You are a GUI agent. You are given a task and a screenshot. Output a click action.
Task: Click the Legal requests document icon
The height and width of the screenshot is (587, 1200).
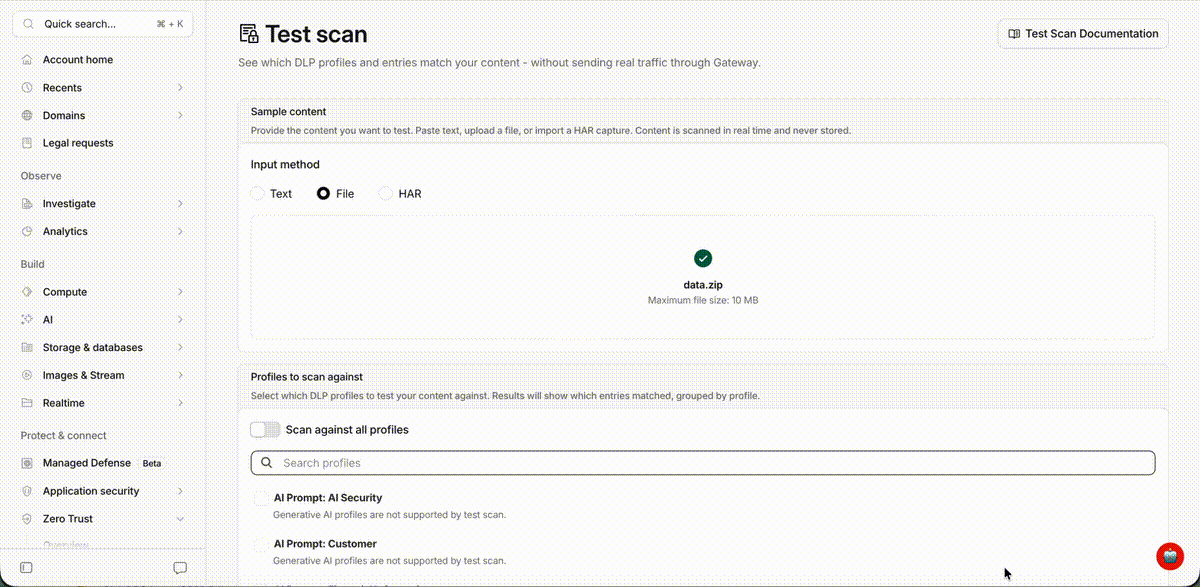(27, 143)
